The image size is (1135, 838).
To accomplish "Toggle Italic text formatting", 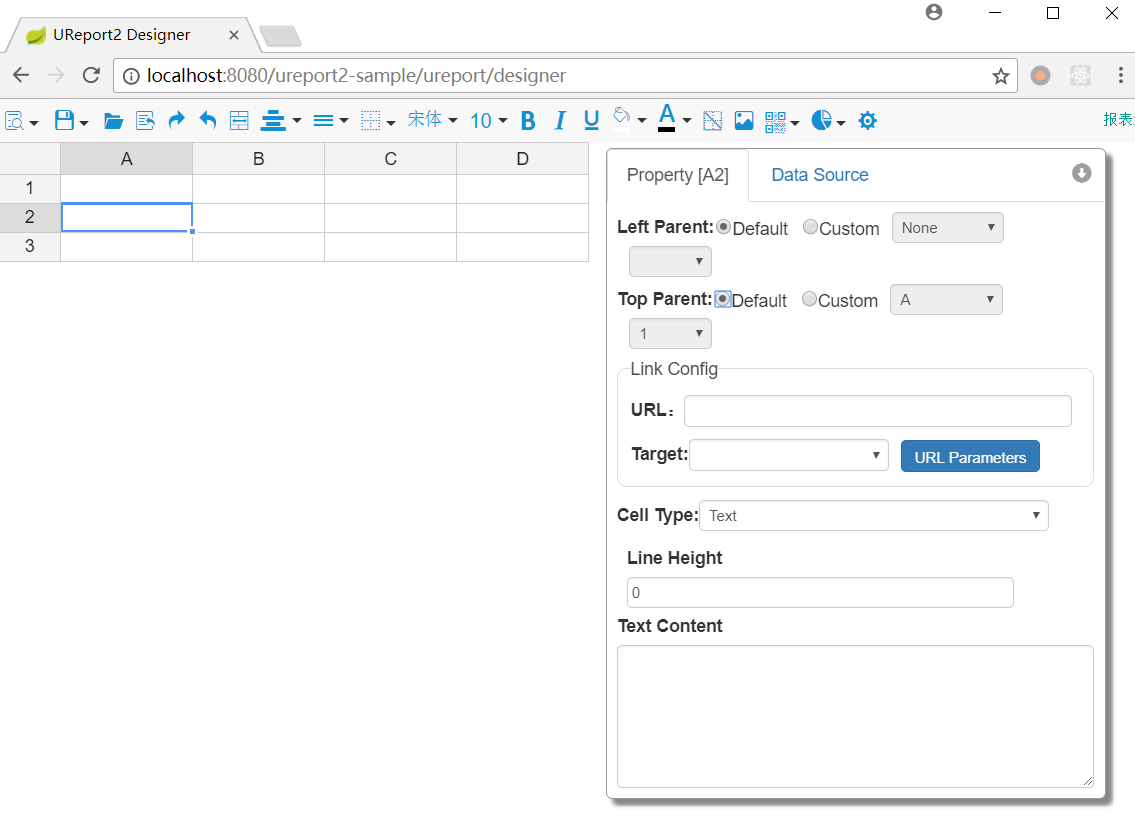I will click(560, 121).
